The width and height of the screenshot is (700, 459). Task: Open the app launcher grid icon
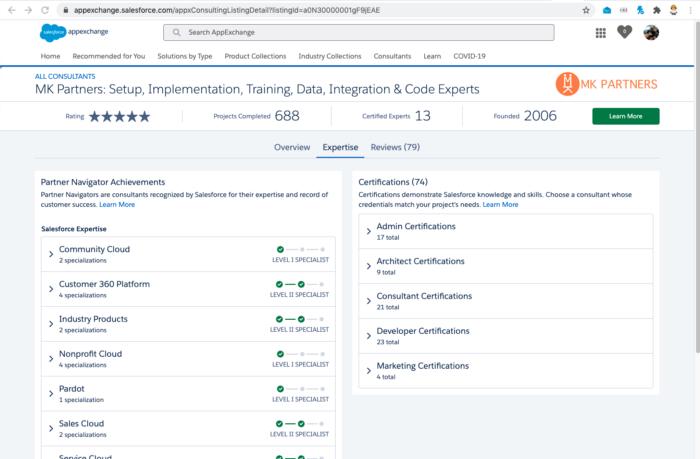(x=600, y=33)
